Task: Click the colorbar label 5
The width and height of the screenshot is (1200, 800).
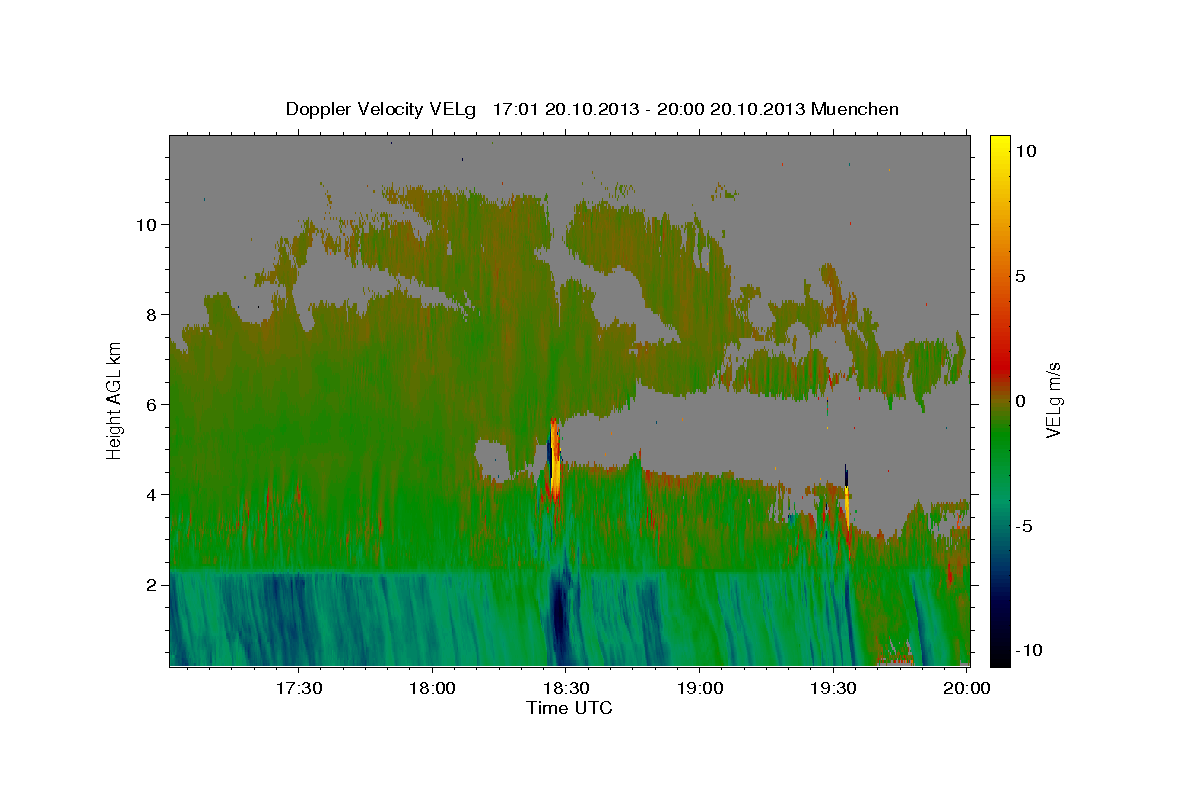Action: [x=1020, y=276]
